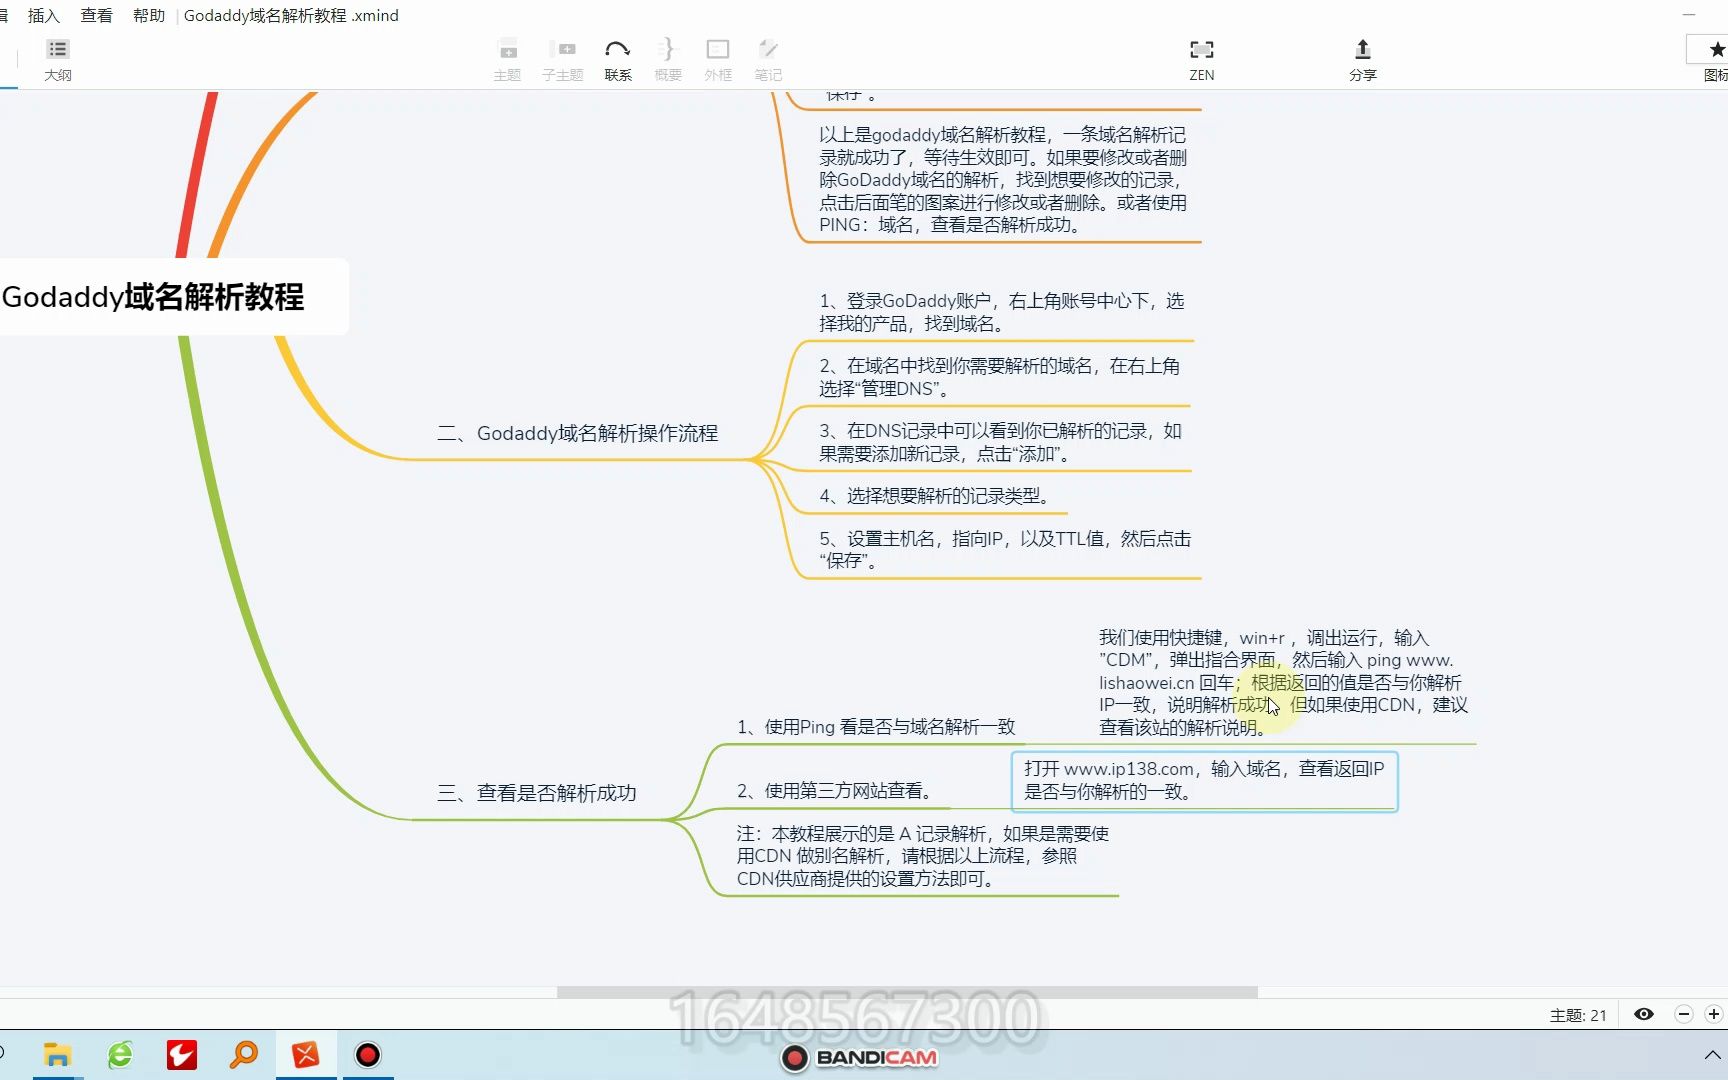Open the 图标 marker panel
The width and height of the screenshot is (1728, 1080).
point(1714,60)
